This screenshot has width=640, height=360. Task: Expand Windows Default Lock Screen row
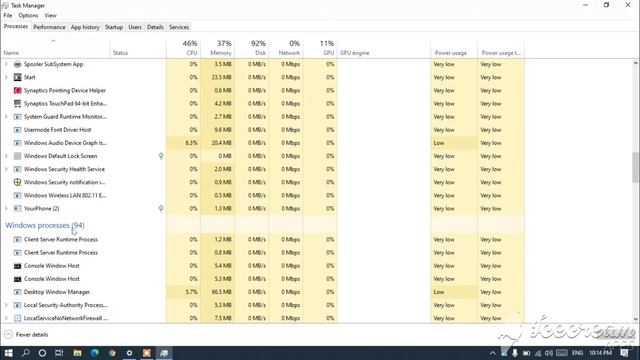[x=6, y=156]
